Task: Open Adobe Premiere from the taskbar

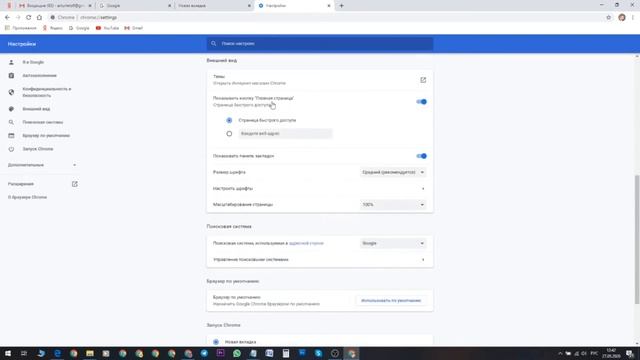Action: click(x=220, y=353)
